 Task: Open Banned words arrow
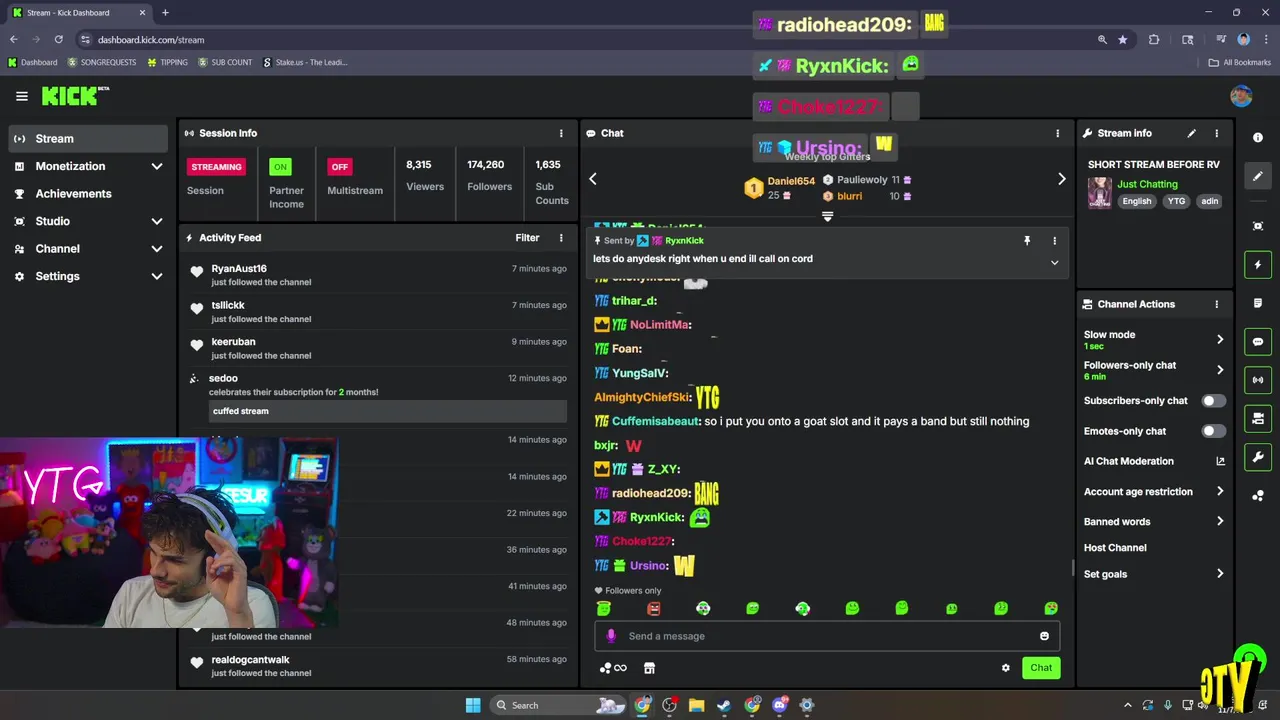coord(1220,522)
